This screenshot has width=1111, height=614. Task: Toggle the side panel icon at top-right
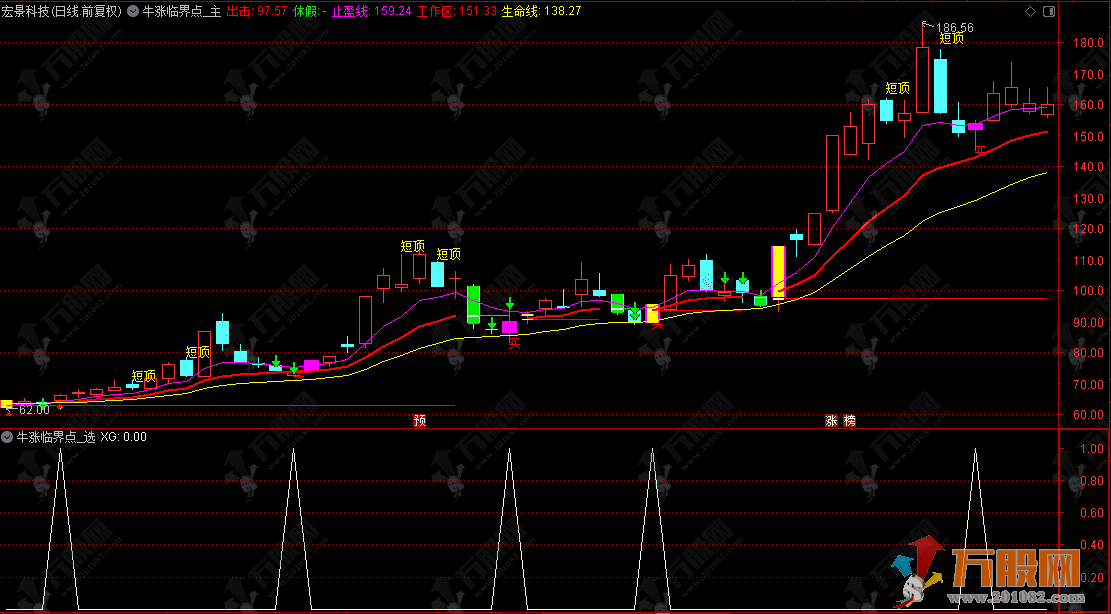coord(1046,12)
